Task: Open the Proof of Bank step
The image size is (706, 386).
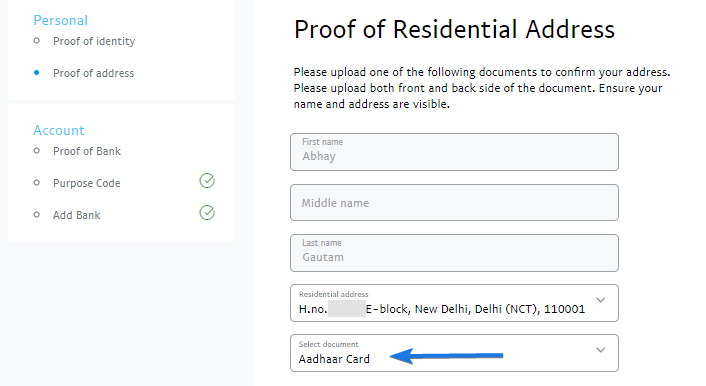Action: point(87,151)
